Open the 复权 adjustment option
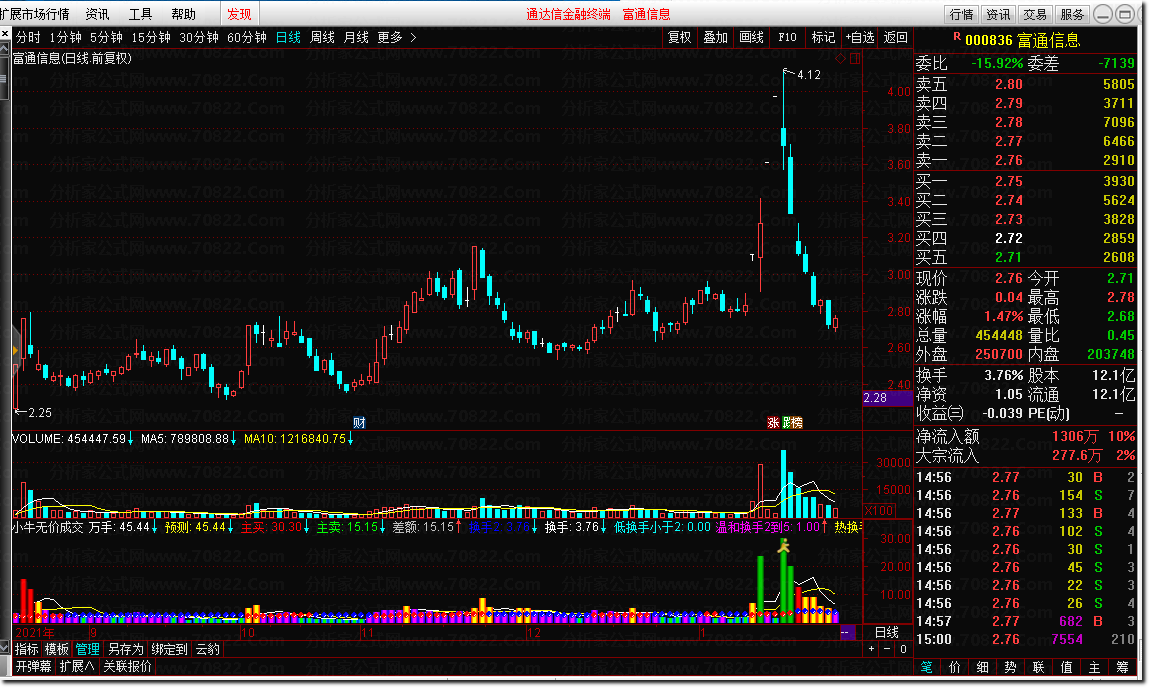The height and width of the screenshot is (688, 1151). (x=679, y=37)
